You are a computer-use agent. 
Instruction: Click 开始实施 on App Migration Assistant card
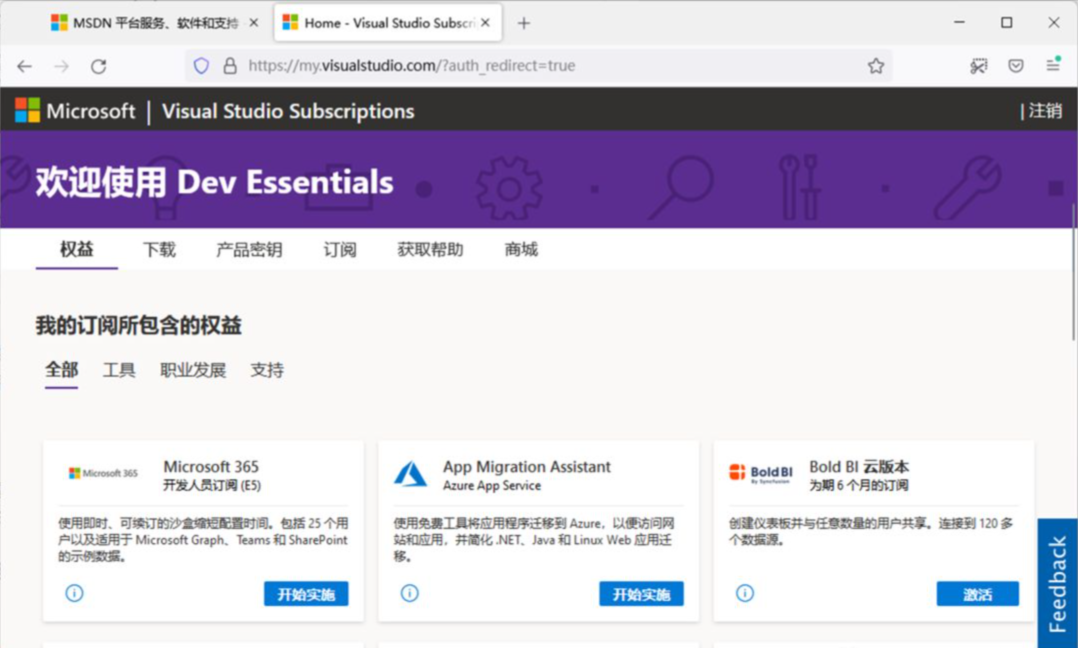[x=641, y=594]
